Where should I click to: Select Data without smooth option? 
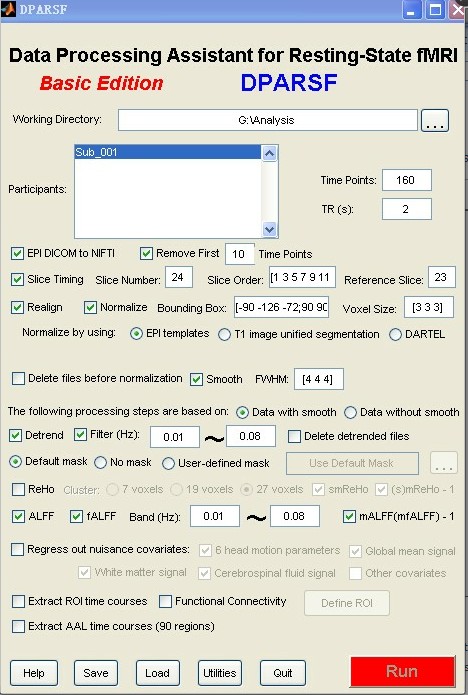click(x=350, y=413)
